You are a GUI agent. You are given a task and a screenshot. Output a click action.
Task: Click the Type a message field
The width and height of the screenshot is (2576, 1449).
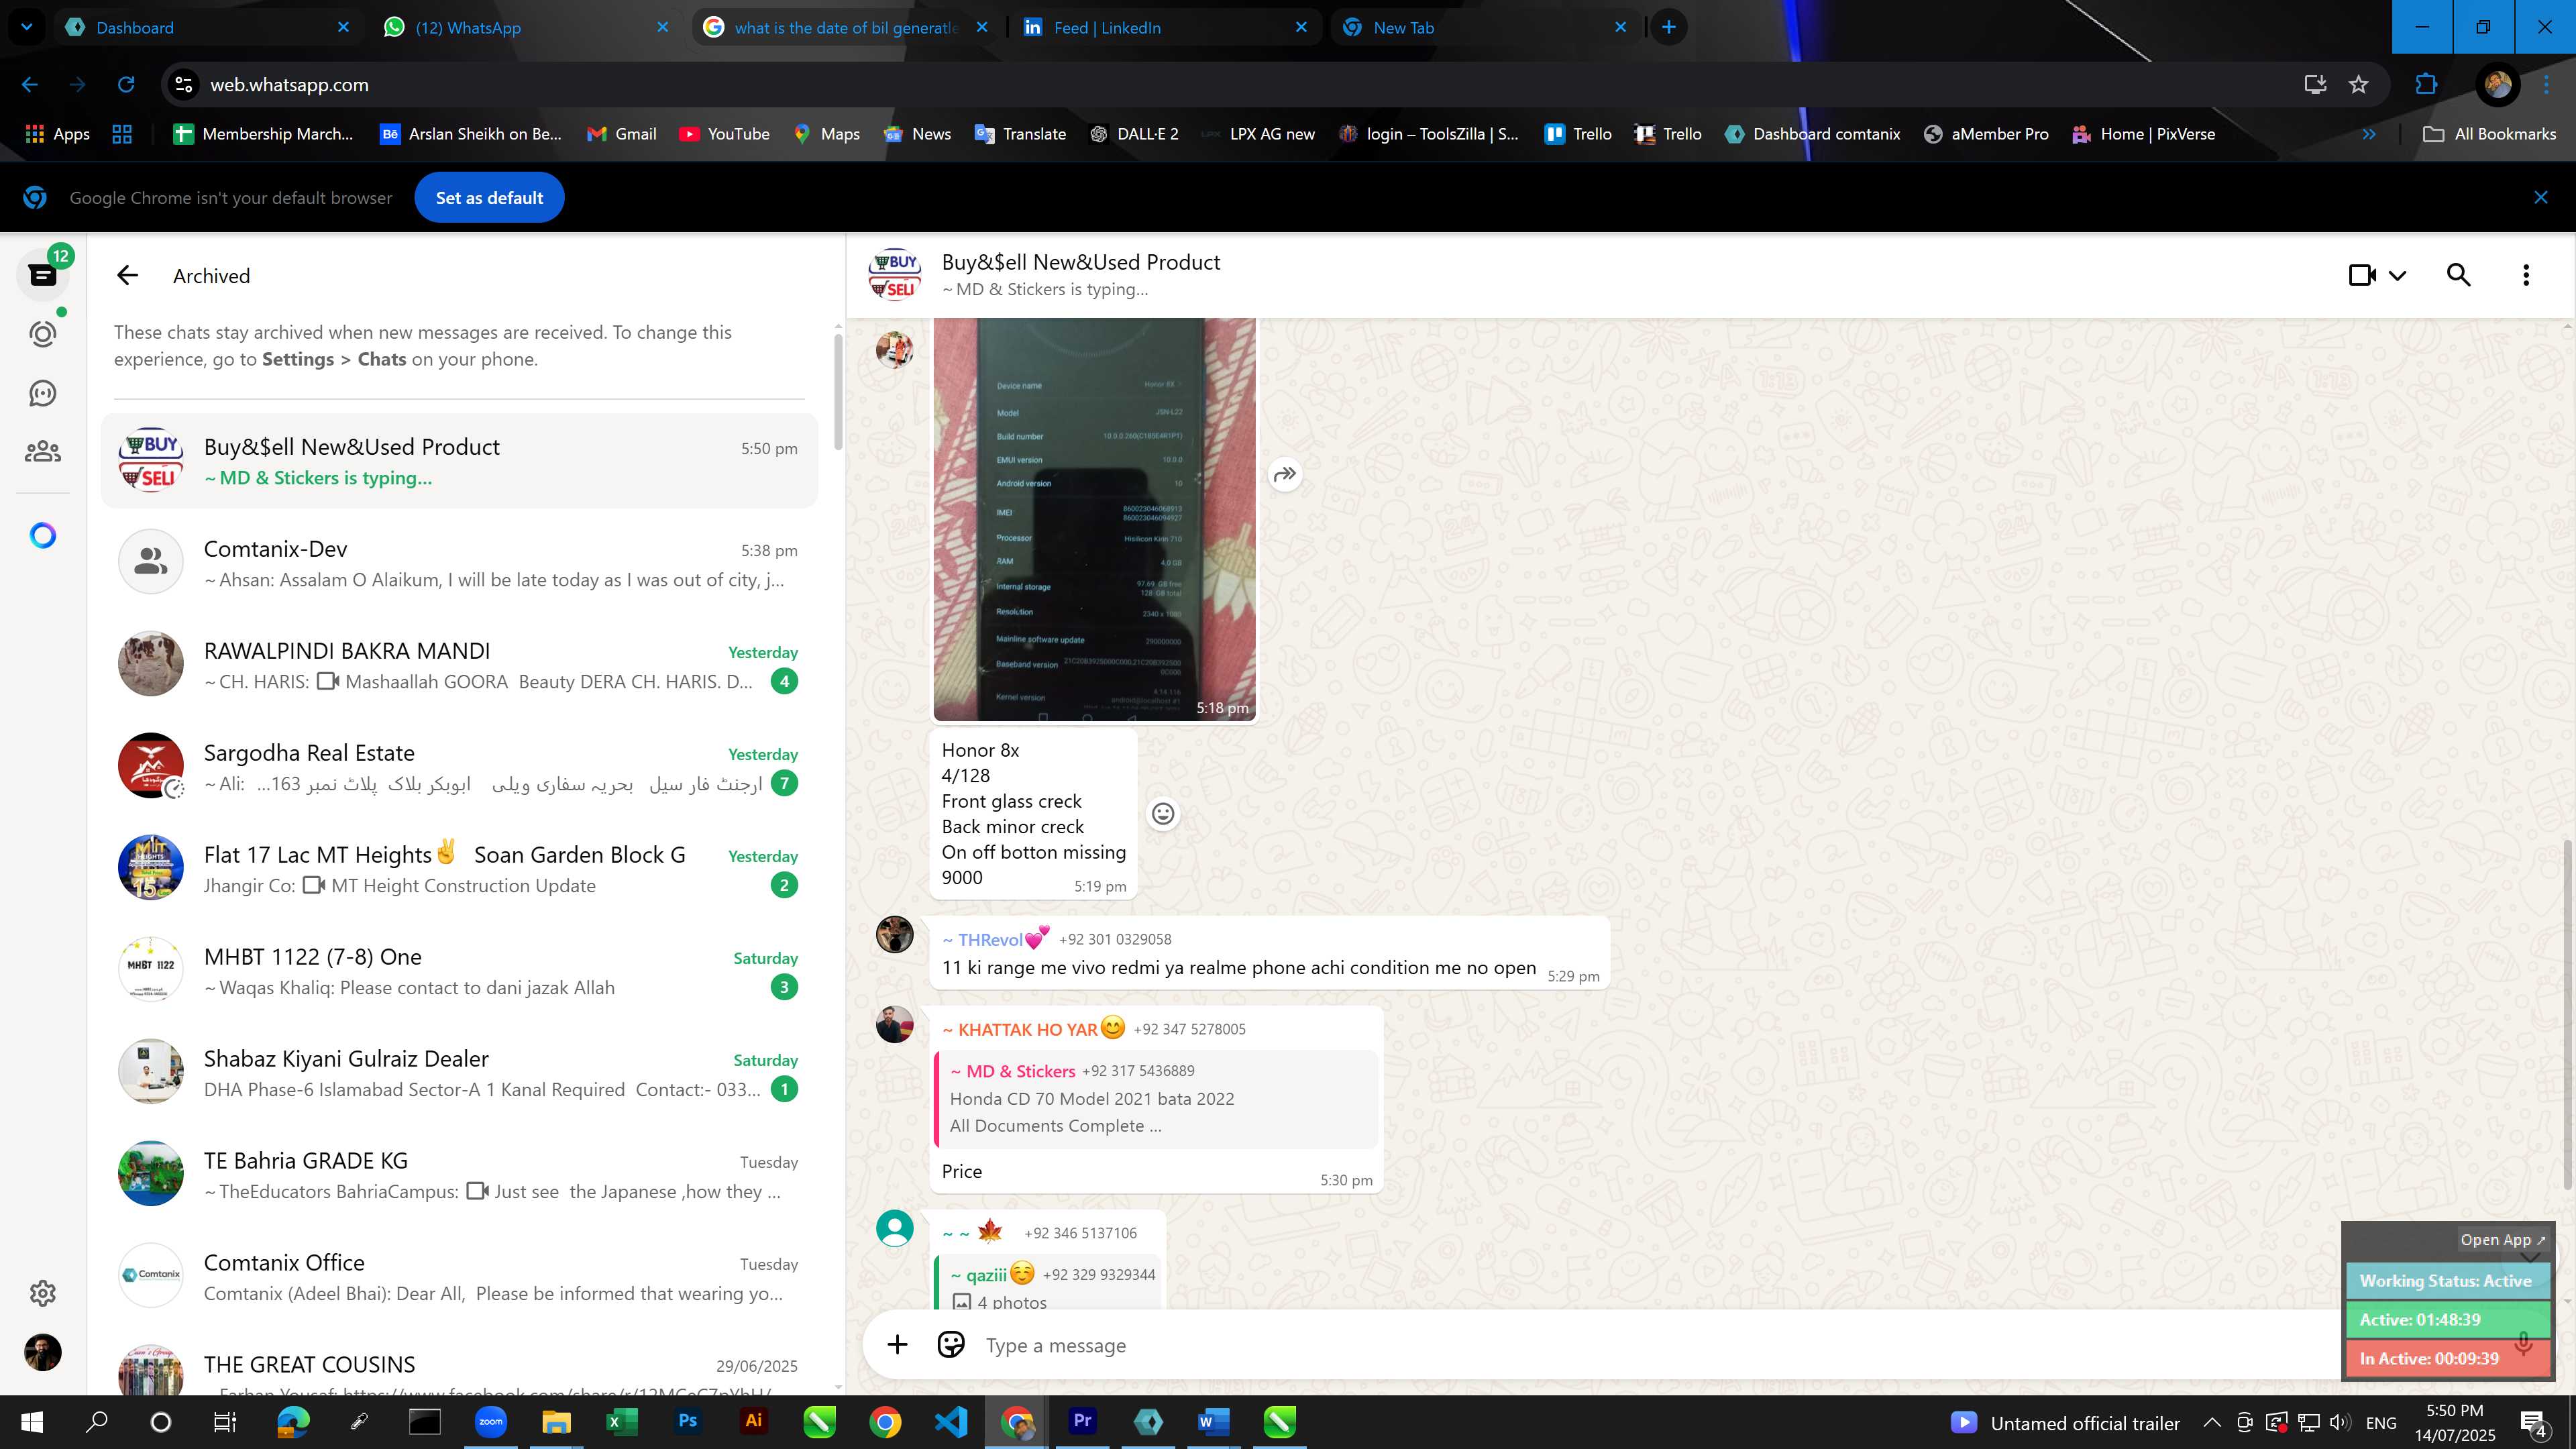tap(1660, 1346)
